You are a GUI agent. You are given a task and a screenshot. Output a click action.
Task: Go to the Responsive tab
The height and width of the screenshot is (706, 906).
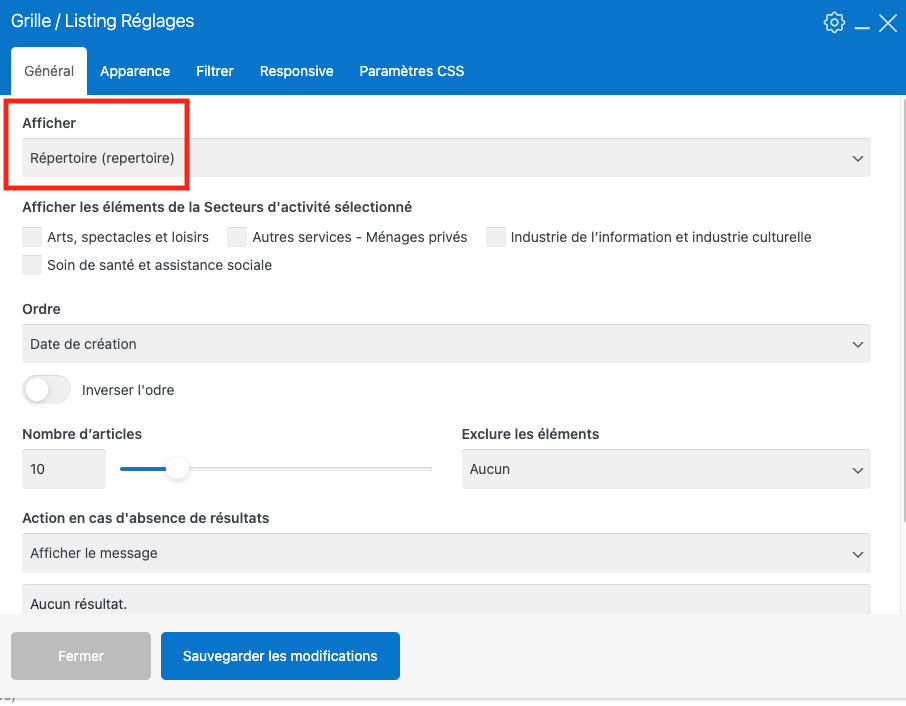coord(296,71)
